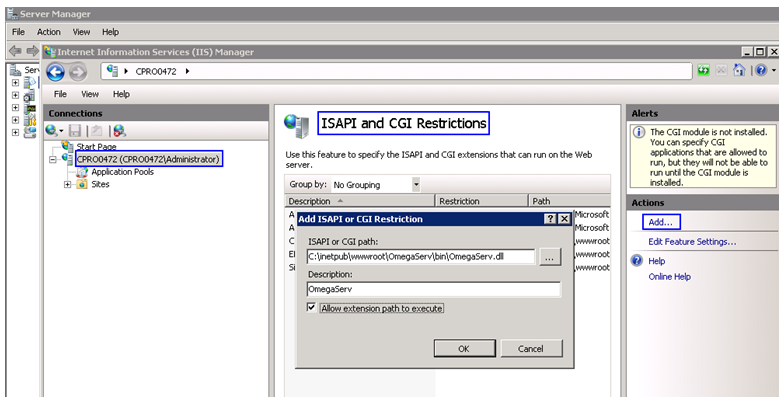Screen dimensions: 782x401
Task: Click the breadcrumb arrow after CPRO0472
Action: [188, 71]
